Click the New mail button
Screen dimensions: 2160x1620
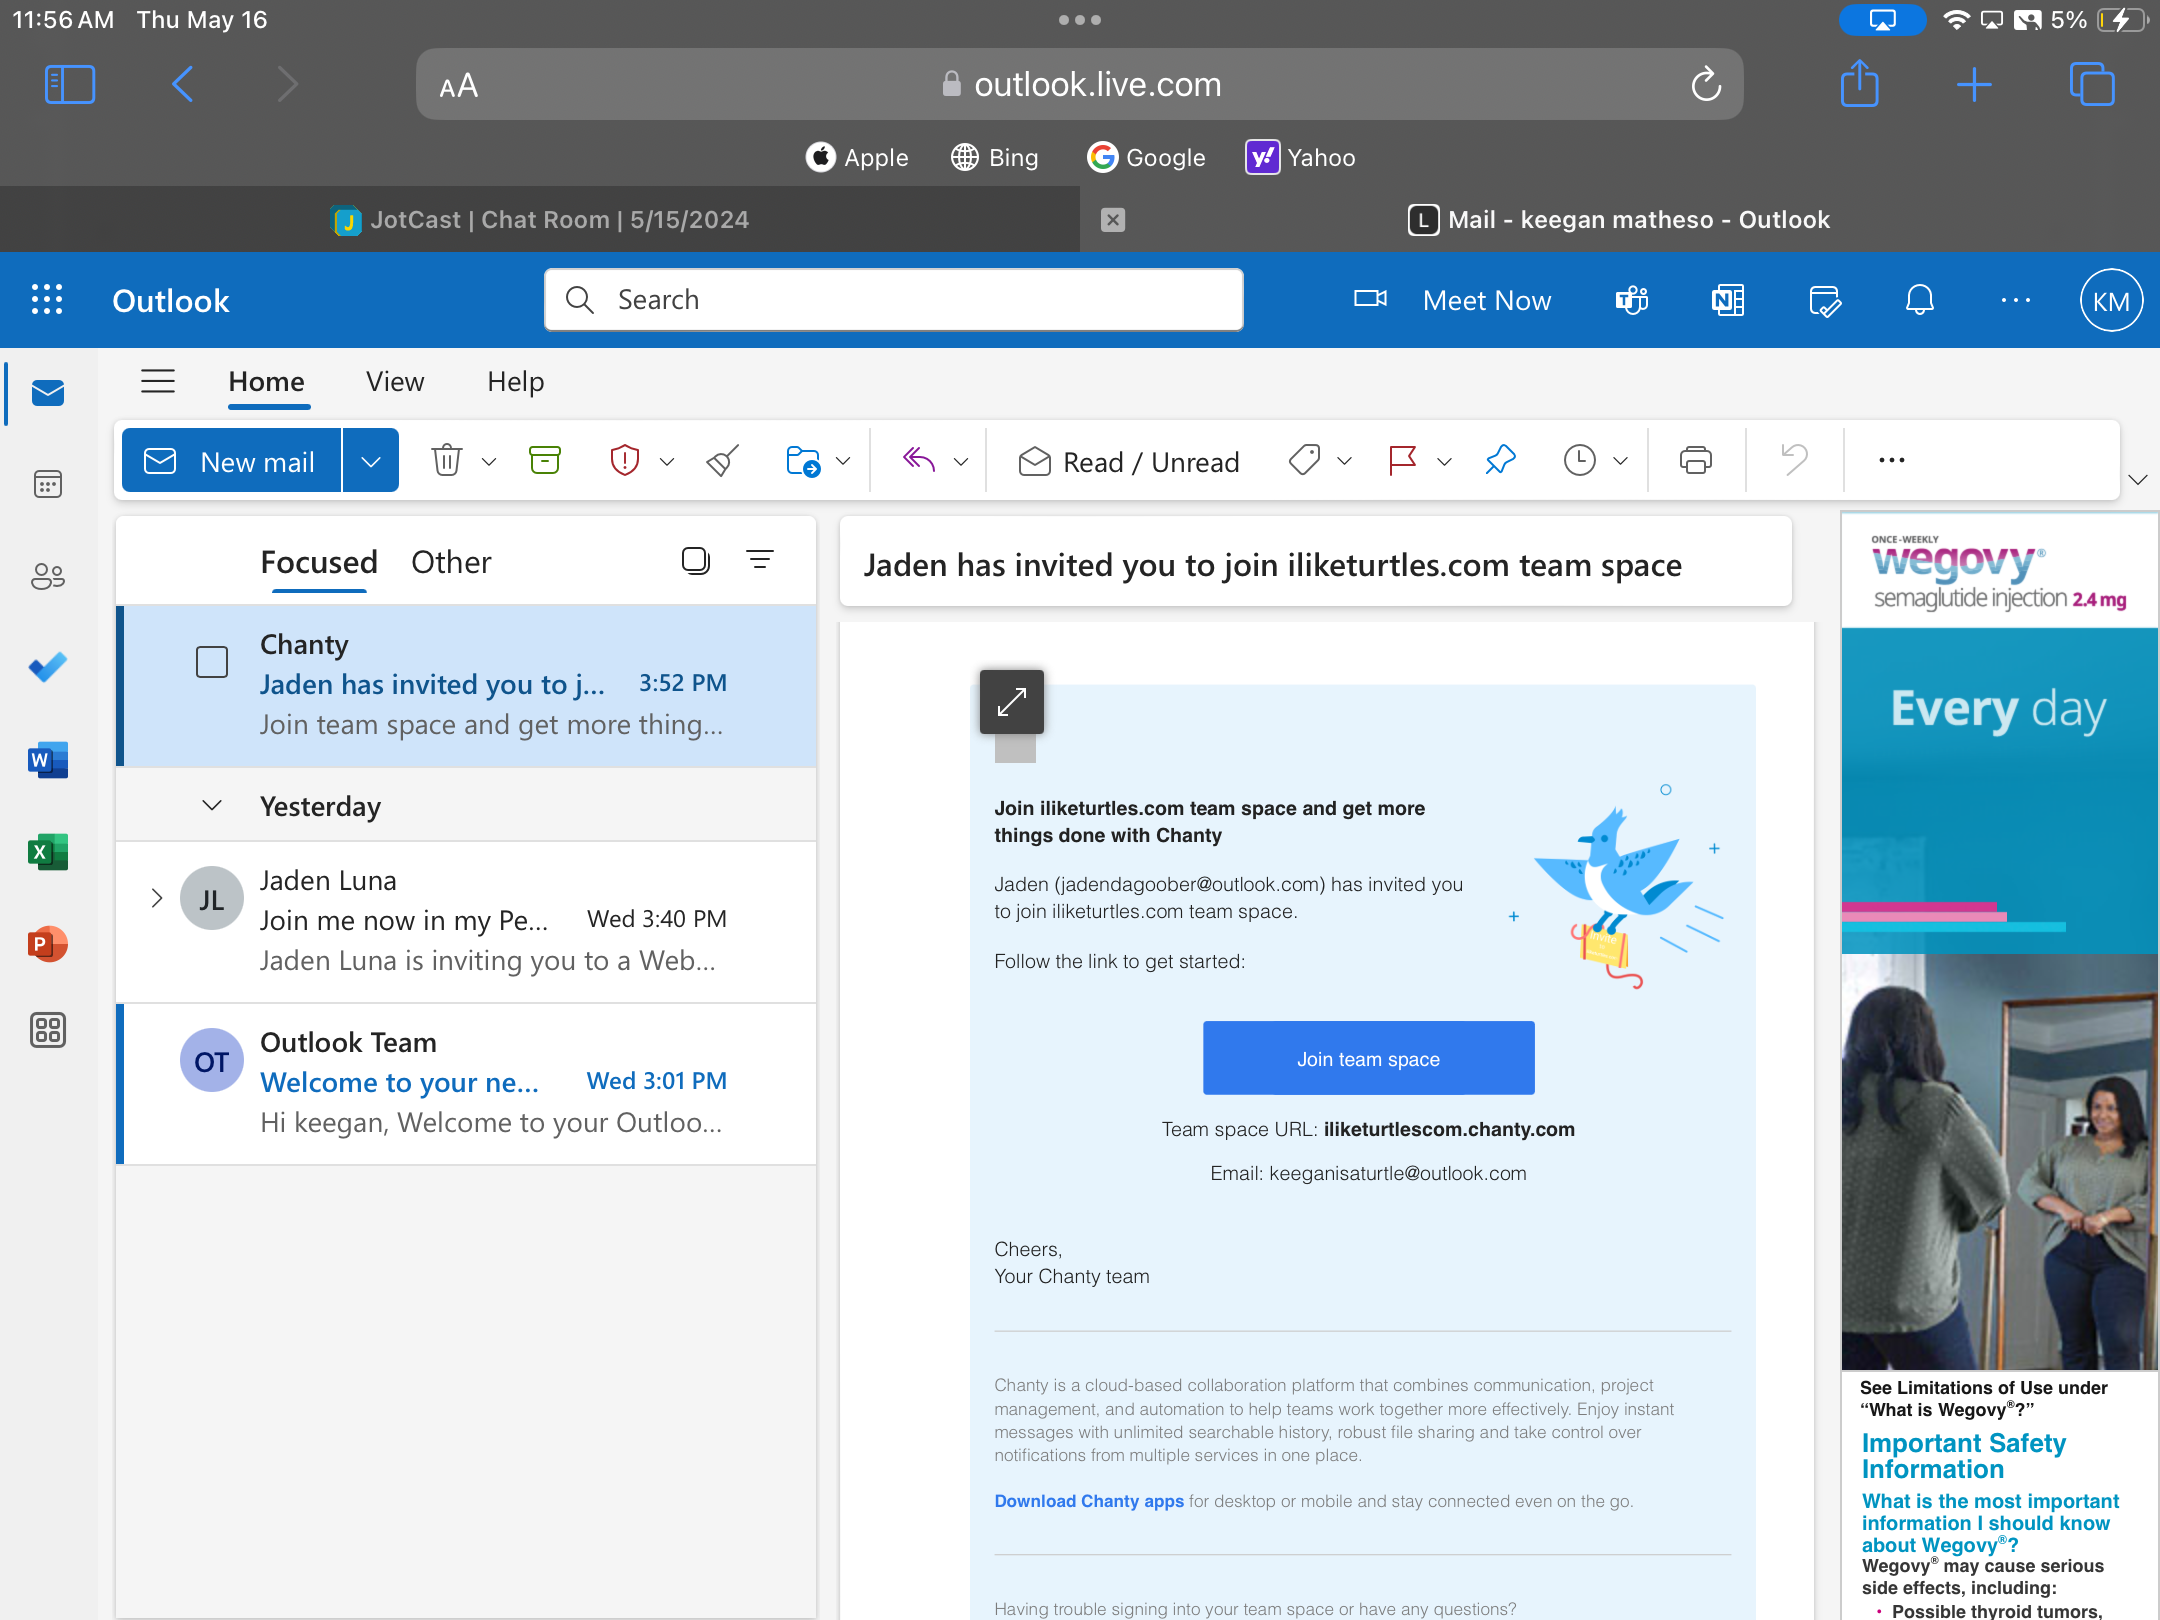(231, 461)
